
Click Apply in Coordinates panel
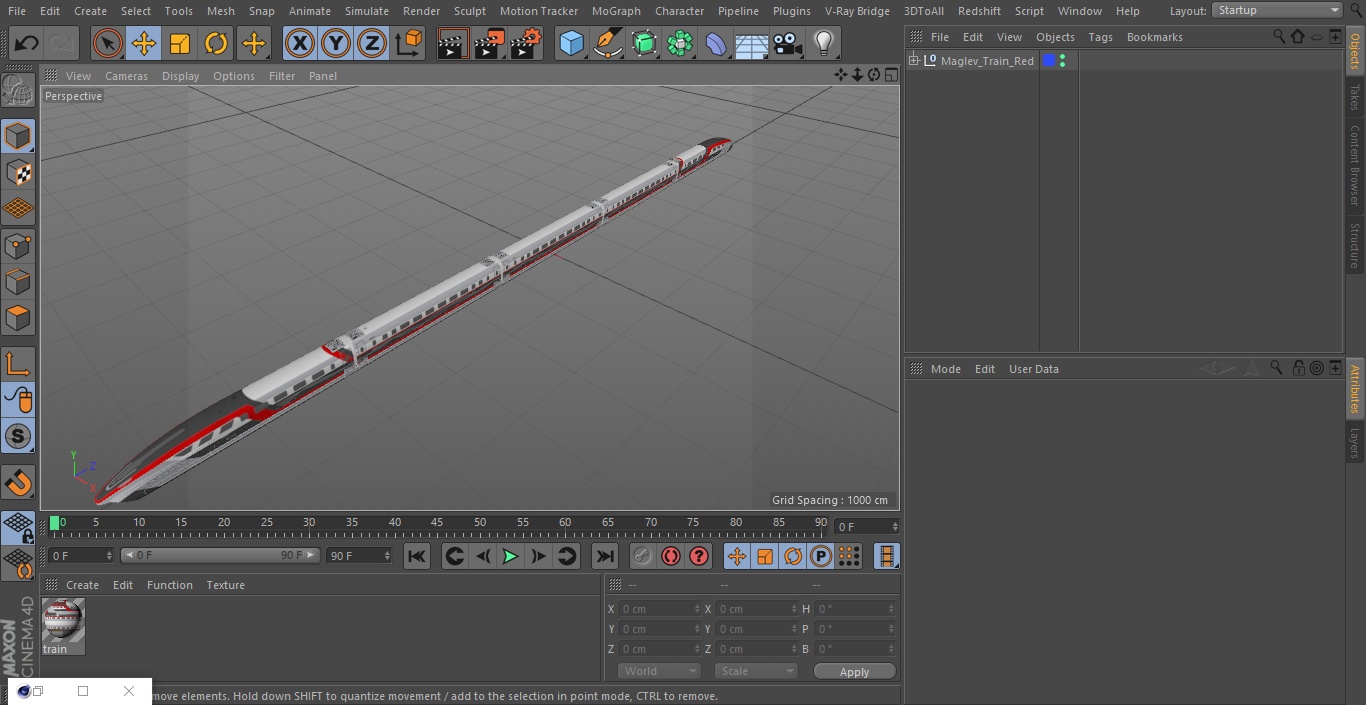click(854, 672)
